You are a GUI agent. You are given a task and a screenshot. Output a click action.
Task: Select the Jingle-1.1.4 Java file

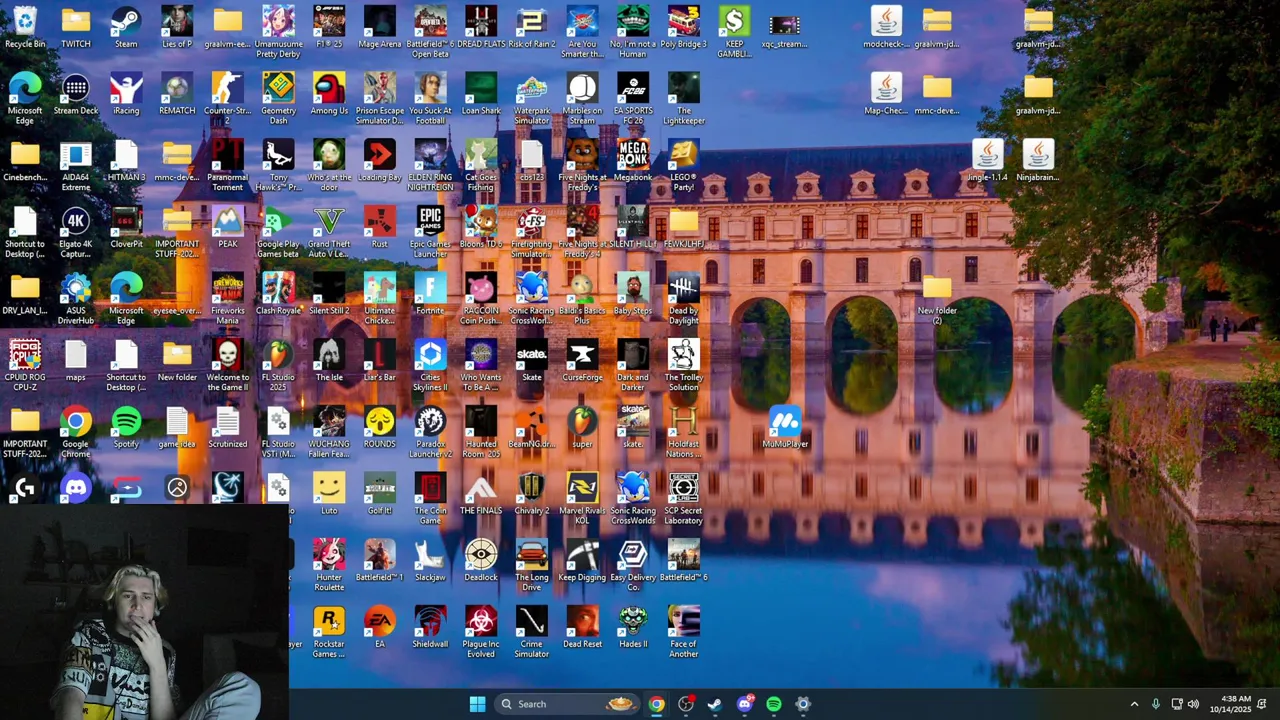point(987,160)
